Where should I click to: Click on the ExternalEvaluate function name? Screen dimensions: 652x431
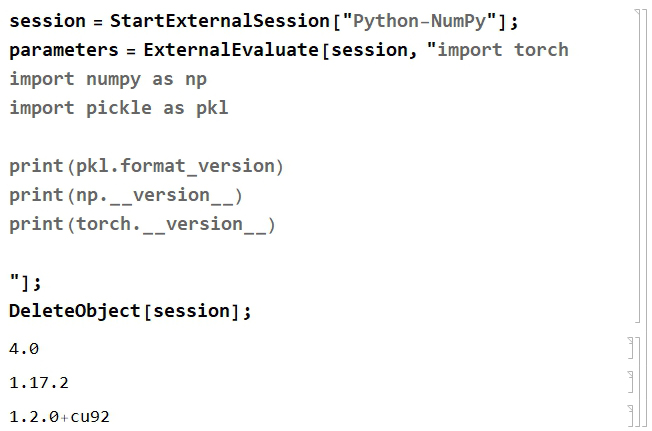[231, 50]
